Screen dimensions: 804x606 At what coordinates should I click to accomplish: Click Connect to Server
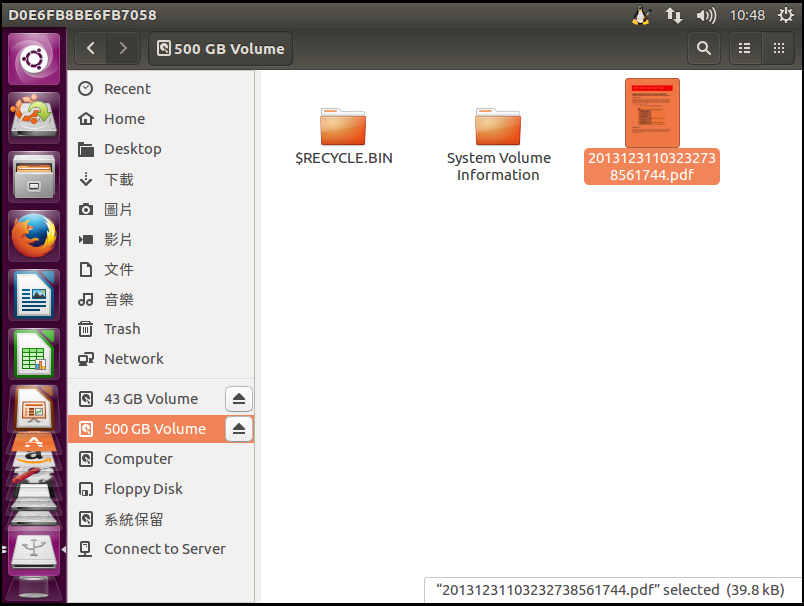(160, 549)
